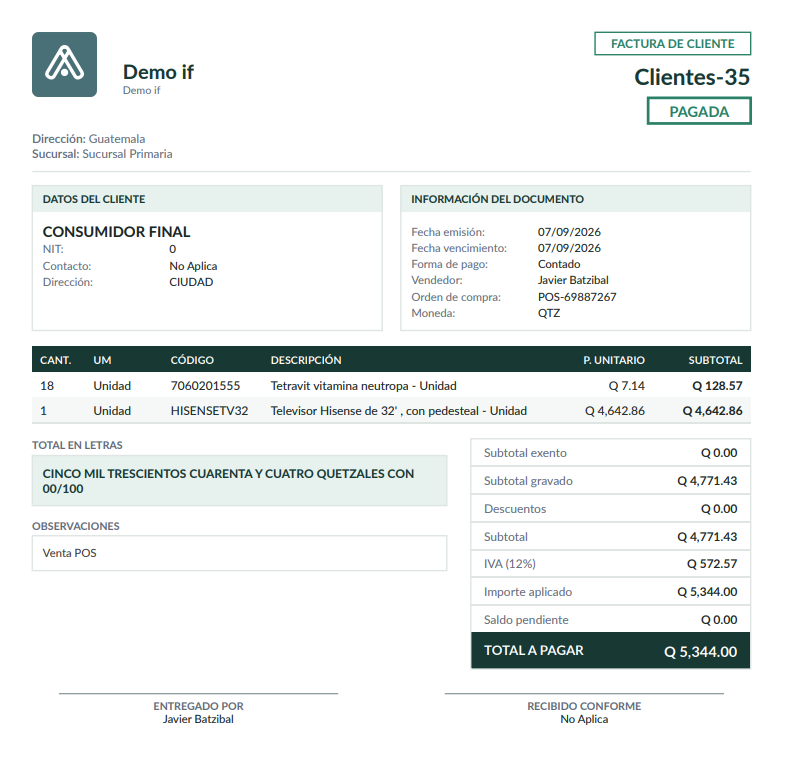The height and width of the screenshot is (776, 785).
Task: Click the SUBTOTAL column header
Action: 715,360
